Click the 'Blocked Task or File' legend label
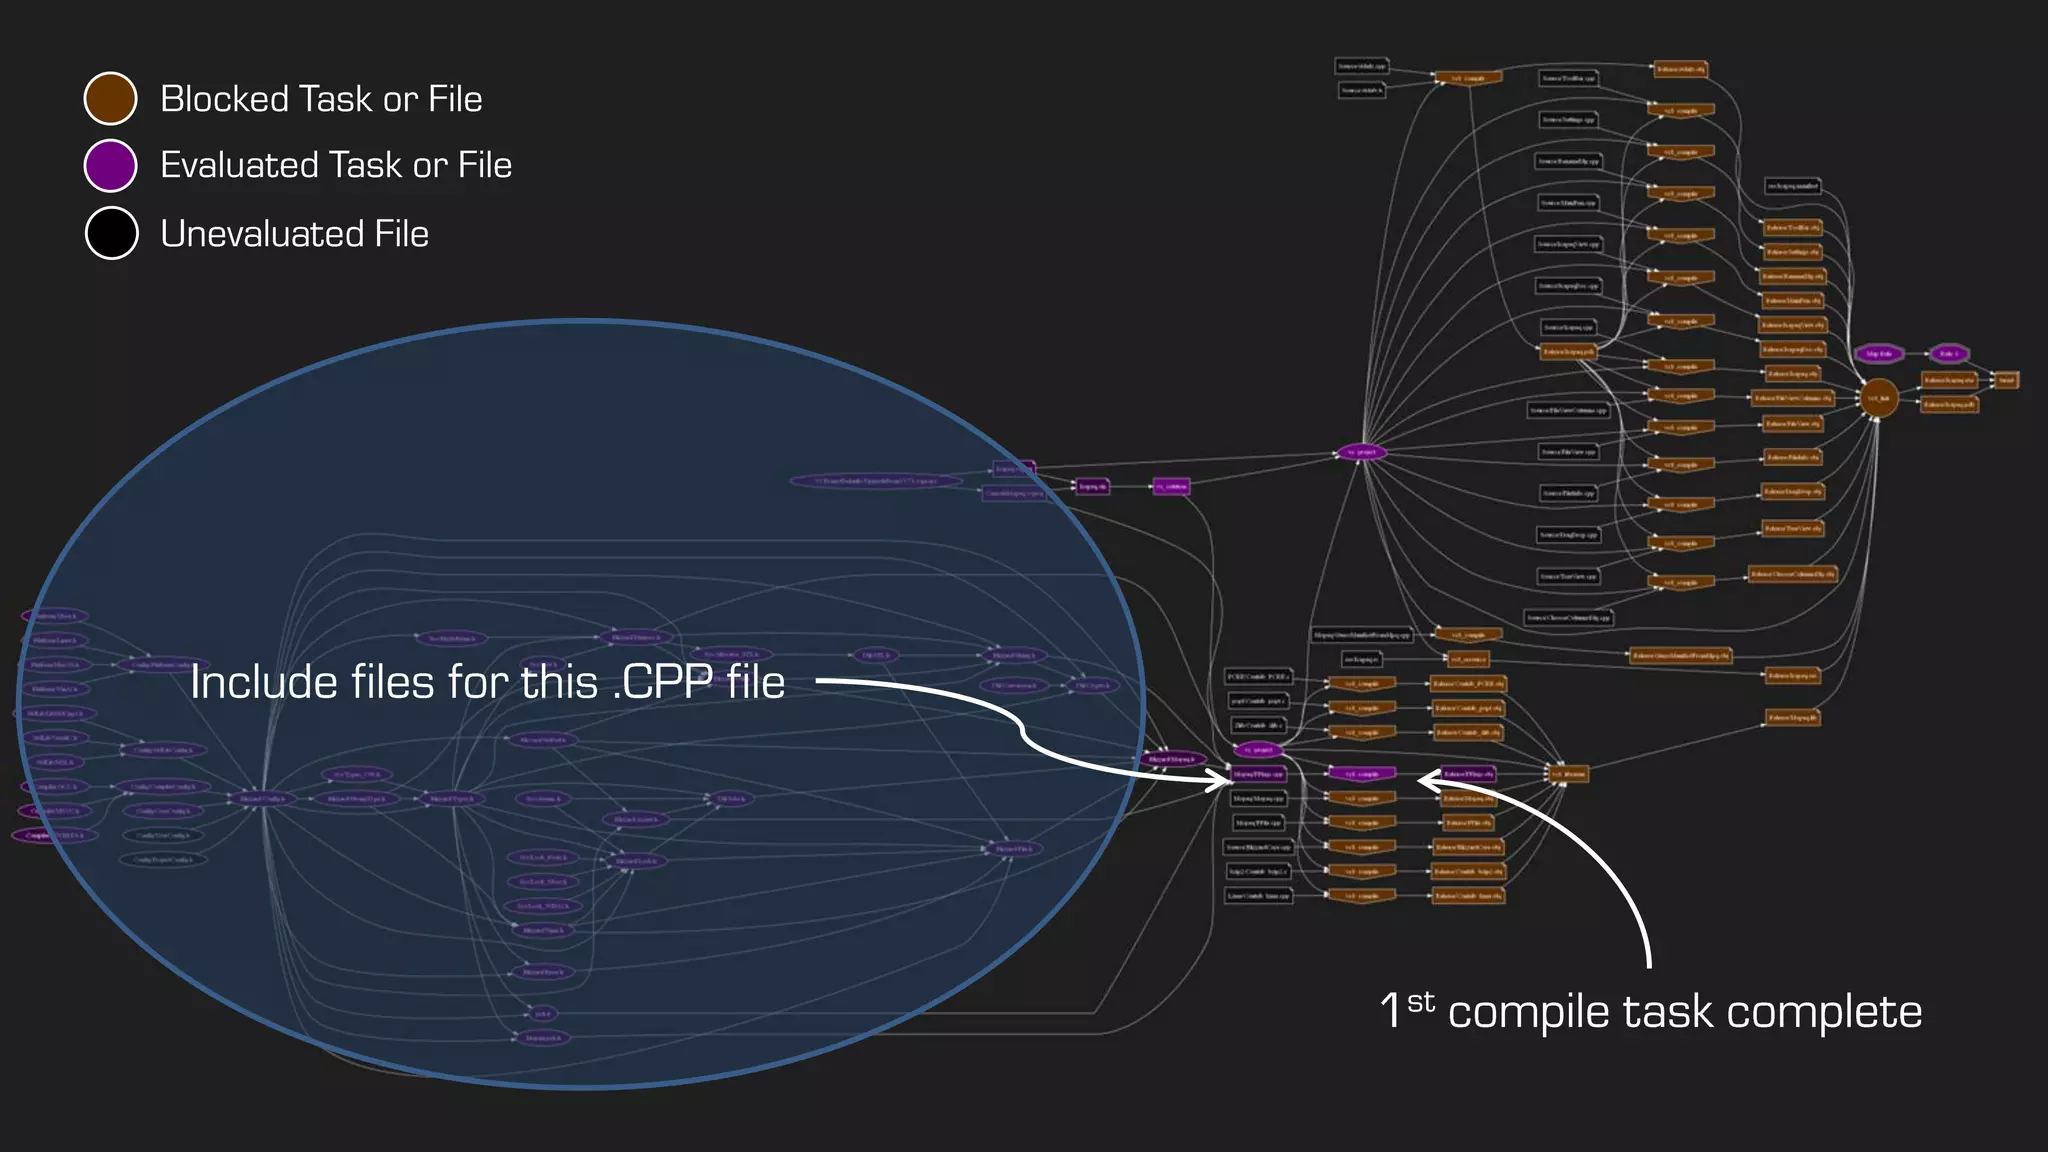The width and height of the screenshot is (2048, 1152). (x=321, y=99)
